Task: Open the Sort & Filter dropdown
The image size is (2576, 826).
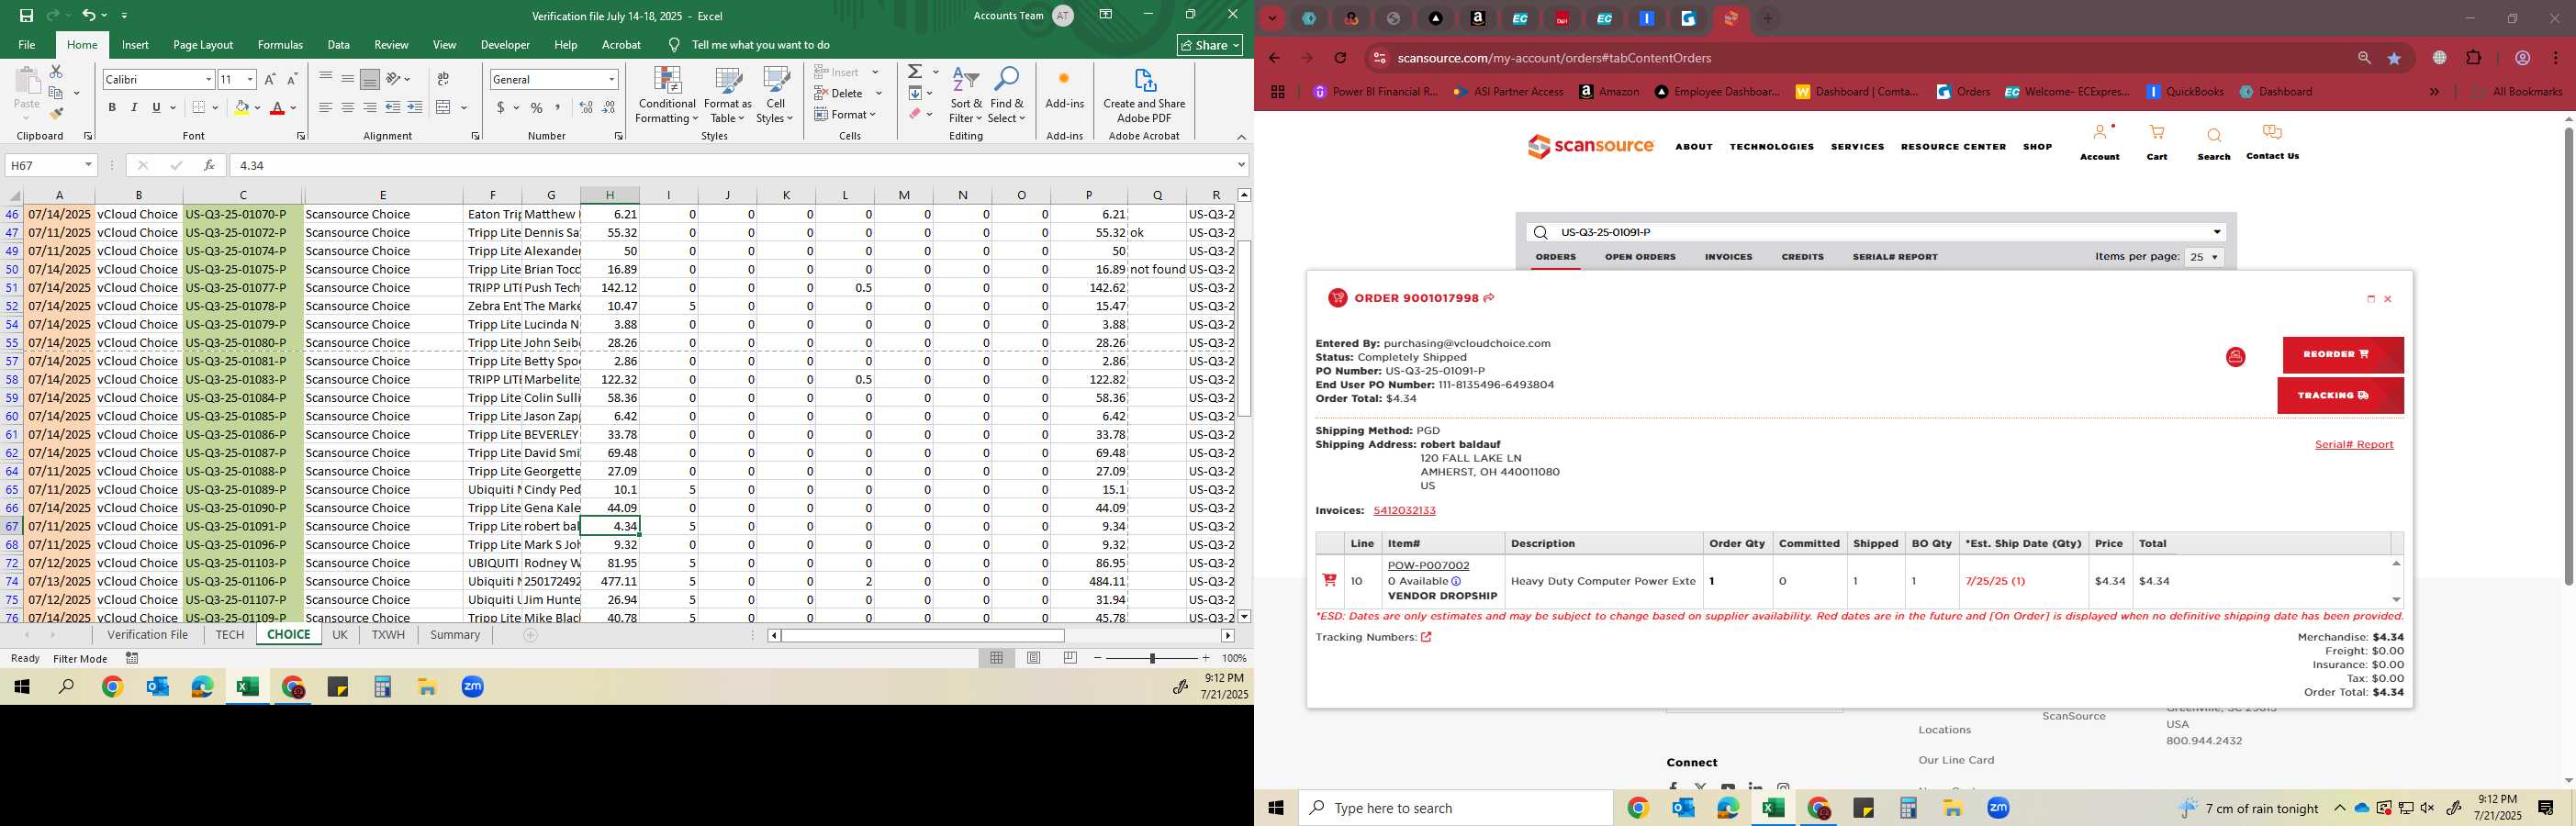Action: tap(966, 96)
